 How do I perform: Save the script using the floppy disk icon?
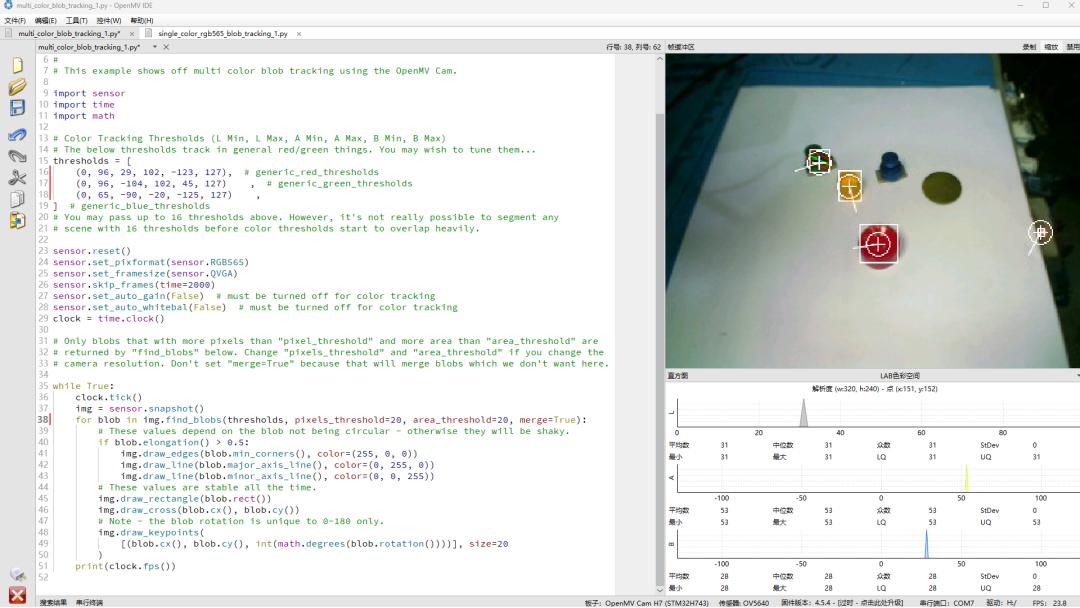[x=17, y=108]
